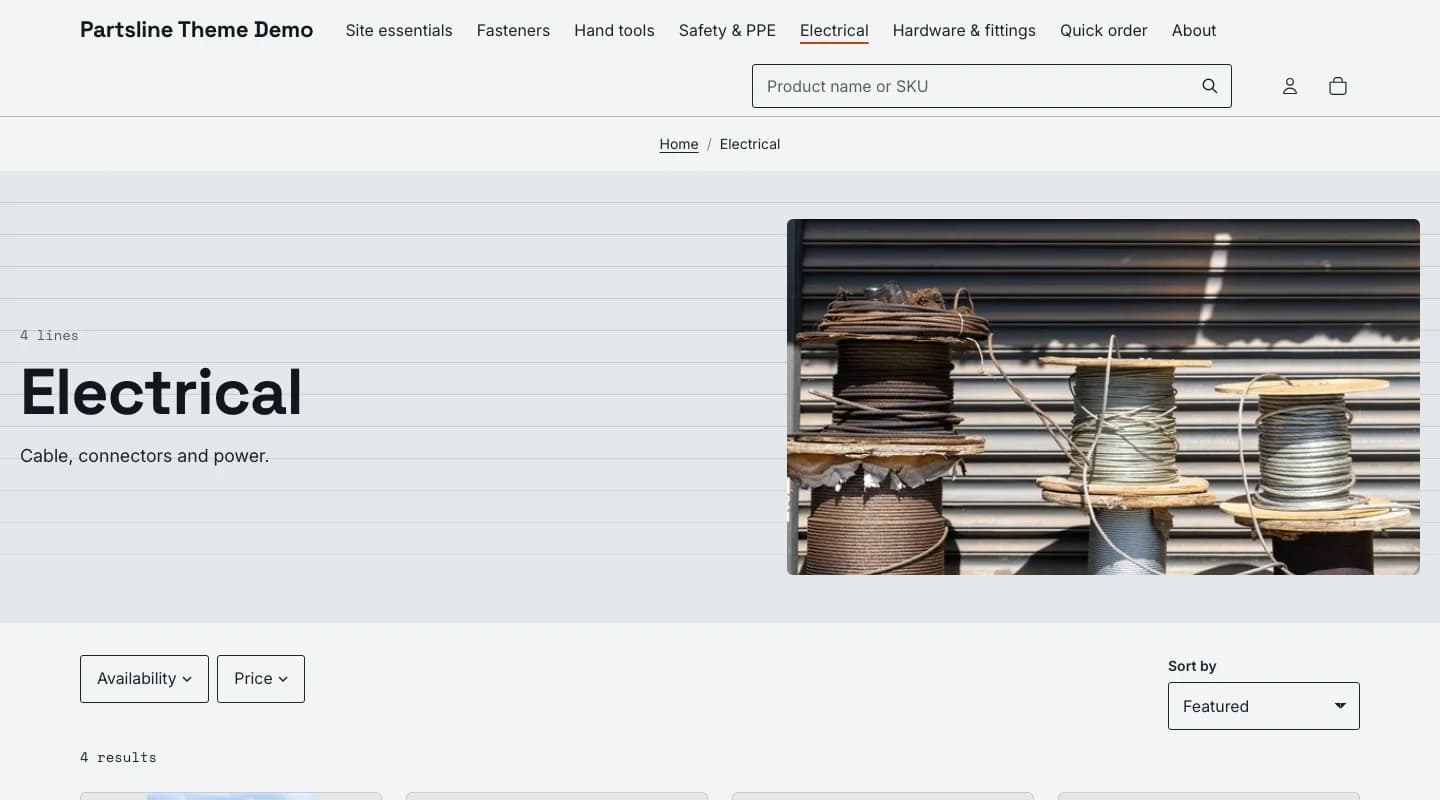Go to Site essentials menu
Screen dimensions: 1440x800
click(x=399, y=31)
